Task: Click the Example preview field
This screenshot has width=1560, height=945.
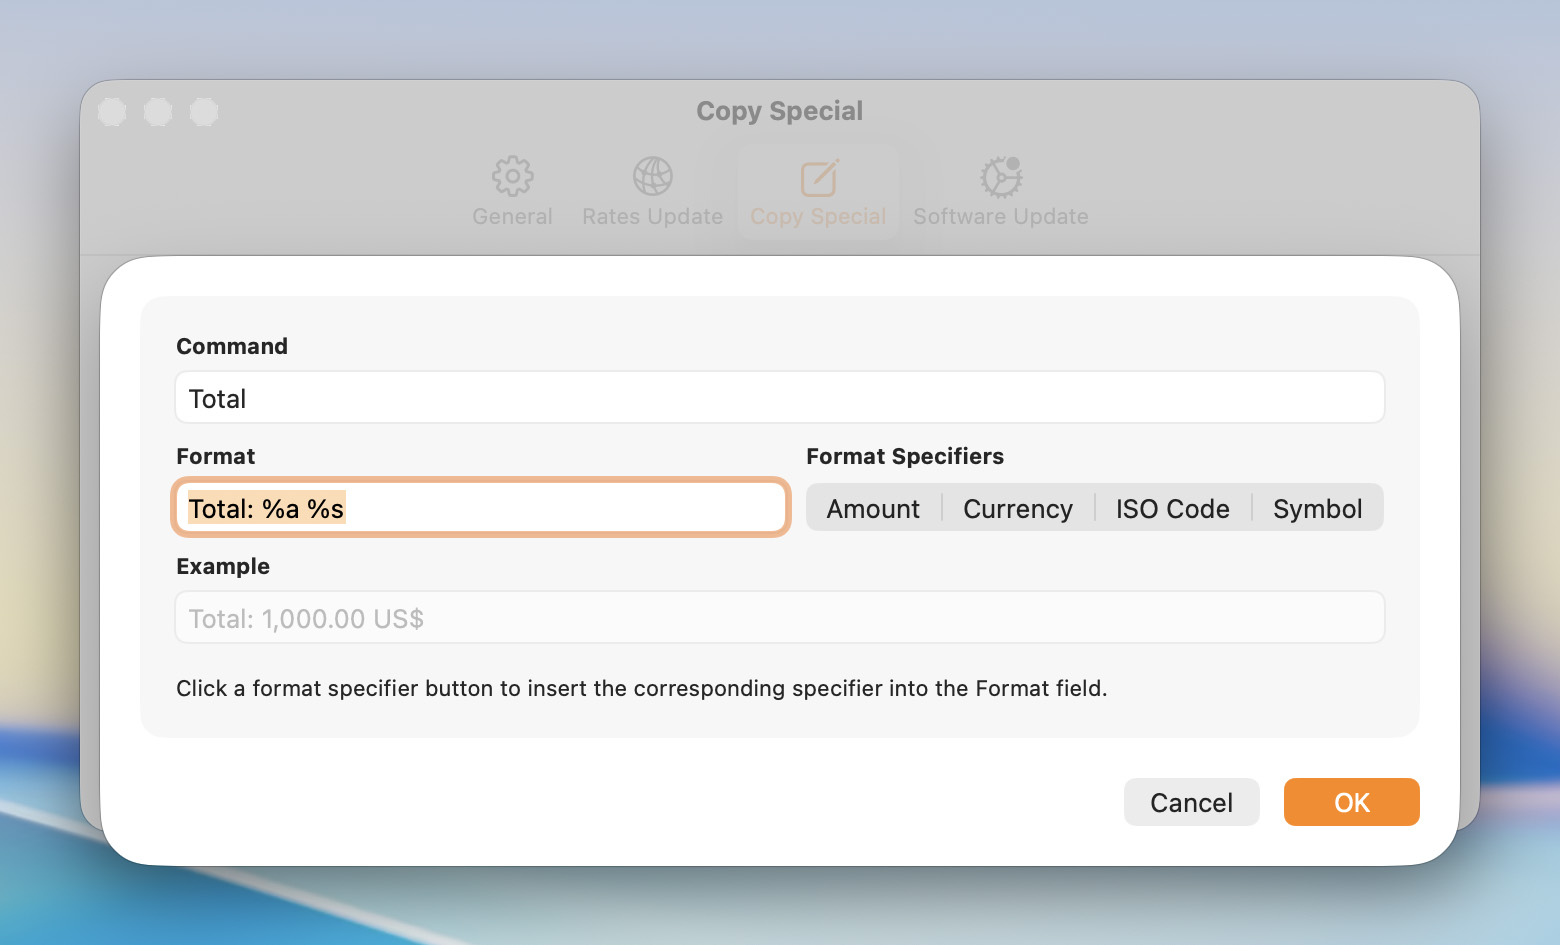Action: (780, 617)
